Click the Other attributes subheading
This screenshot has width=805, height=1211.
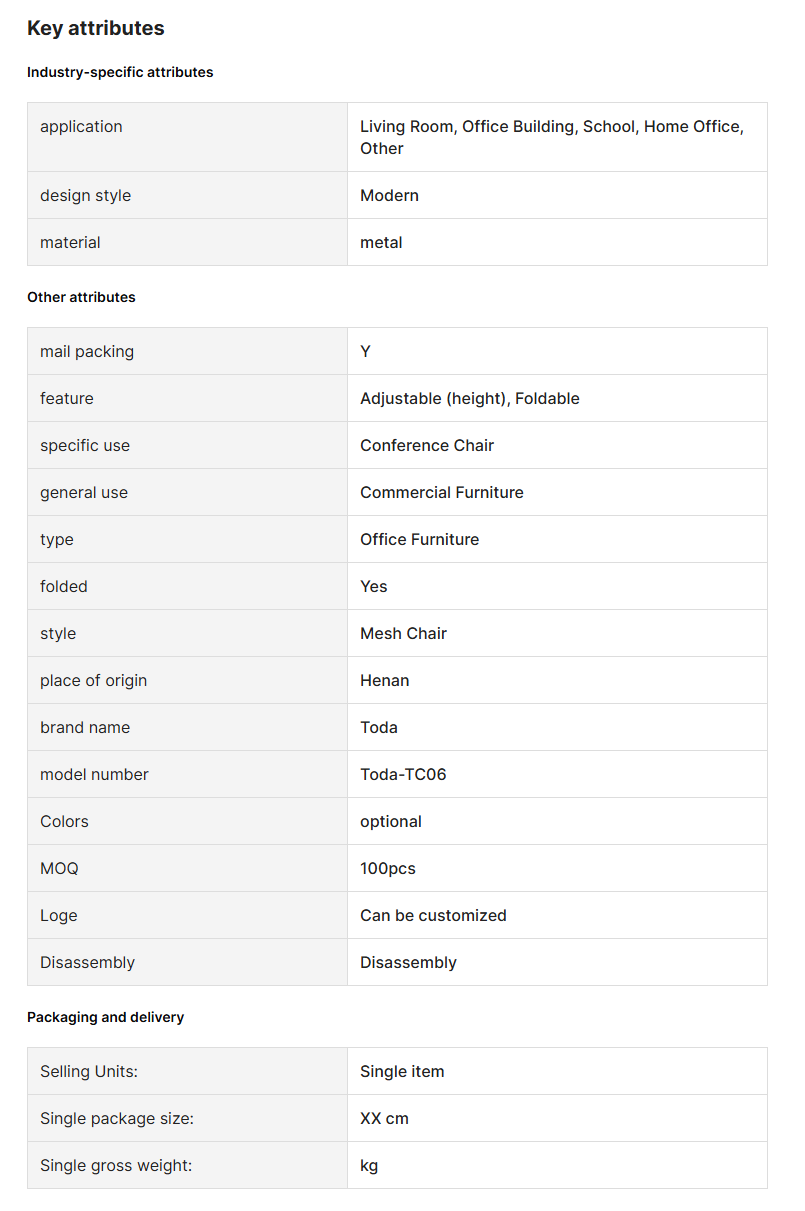click(x=81, y=297)
